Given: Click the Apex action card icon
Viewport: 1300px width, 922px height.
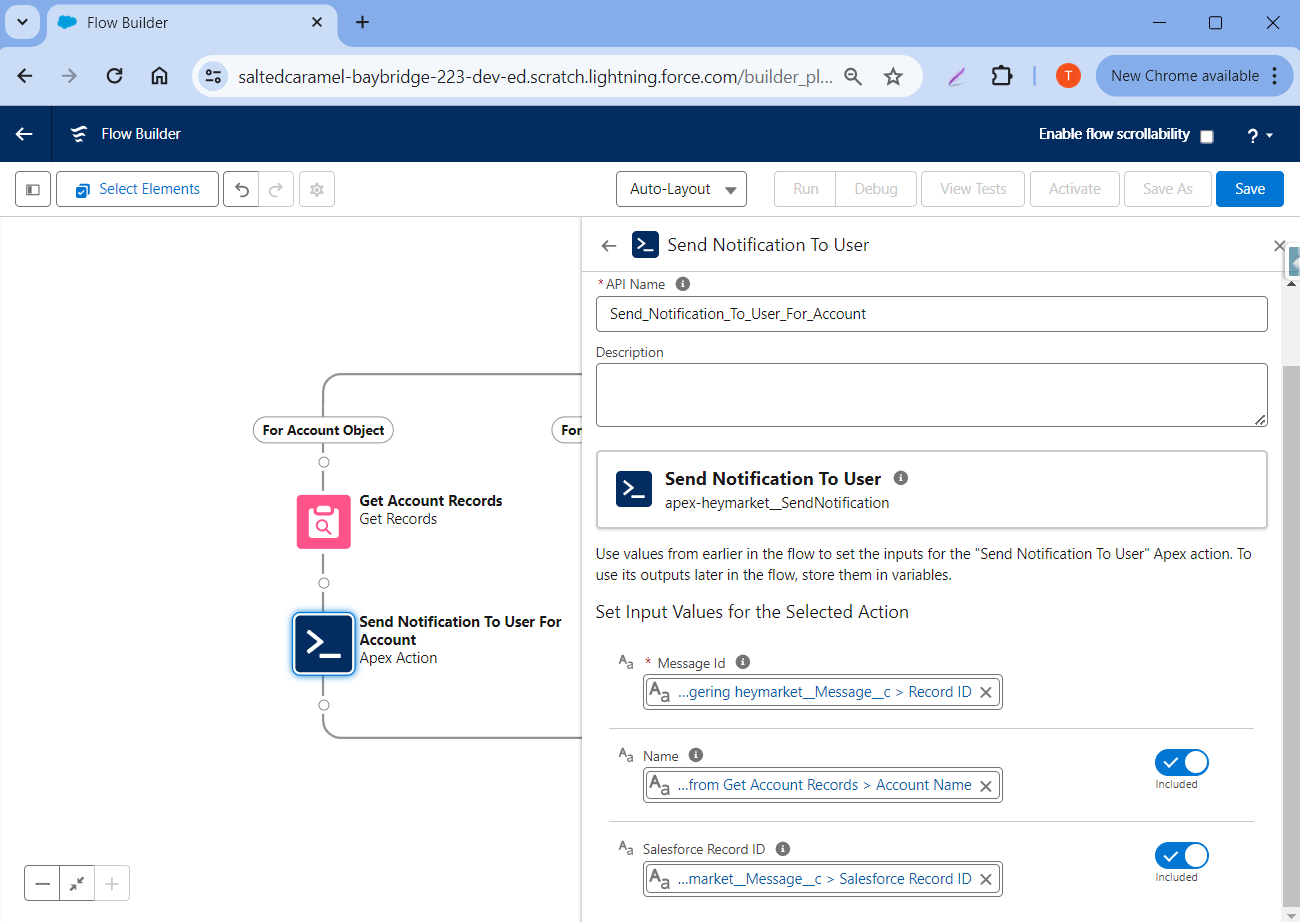Looking at the screenshot, I should [634, 489].
